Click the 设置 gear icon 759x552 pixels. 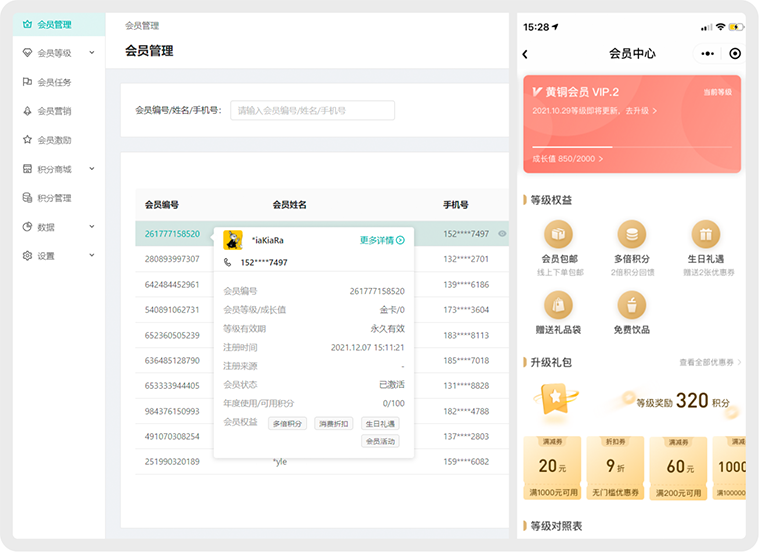tap(28, 255)
